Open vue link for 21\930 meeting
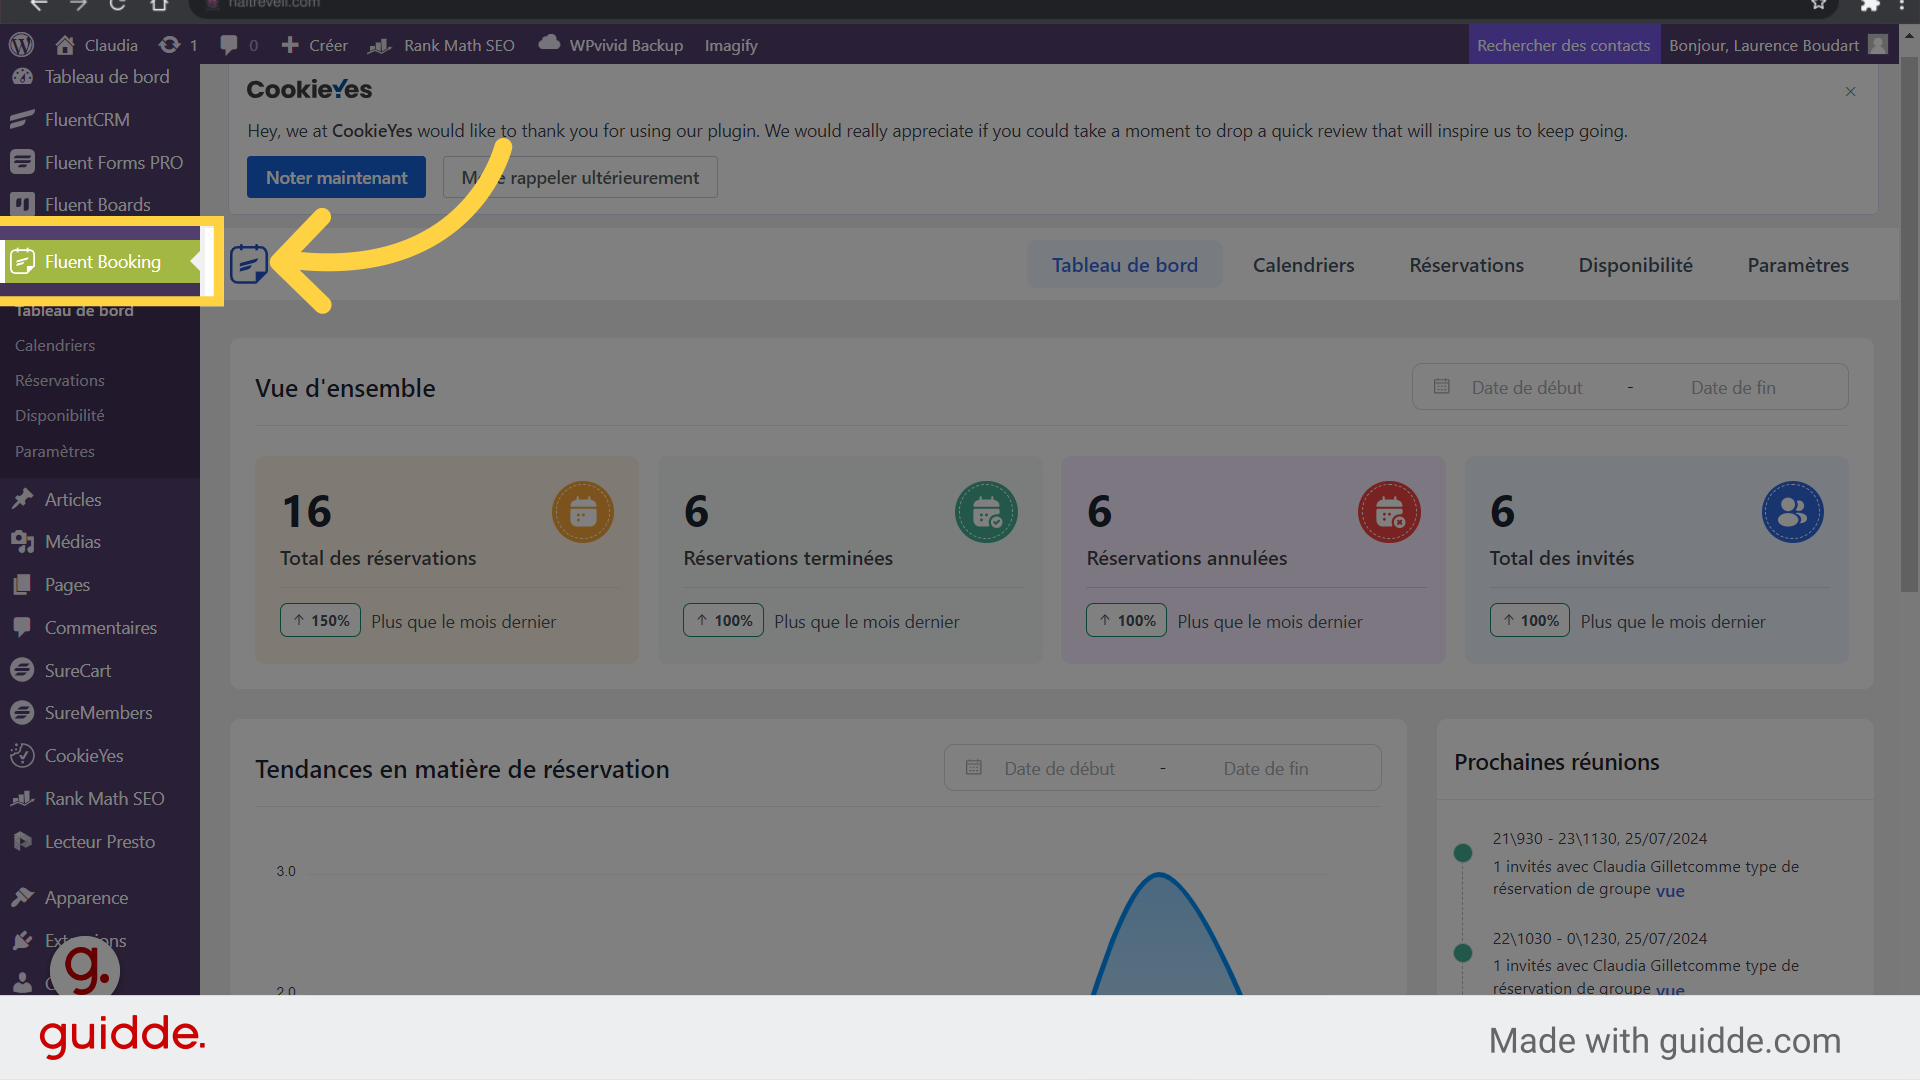 [x=1670, y=890]
